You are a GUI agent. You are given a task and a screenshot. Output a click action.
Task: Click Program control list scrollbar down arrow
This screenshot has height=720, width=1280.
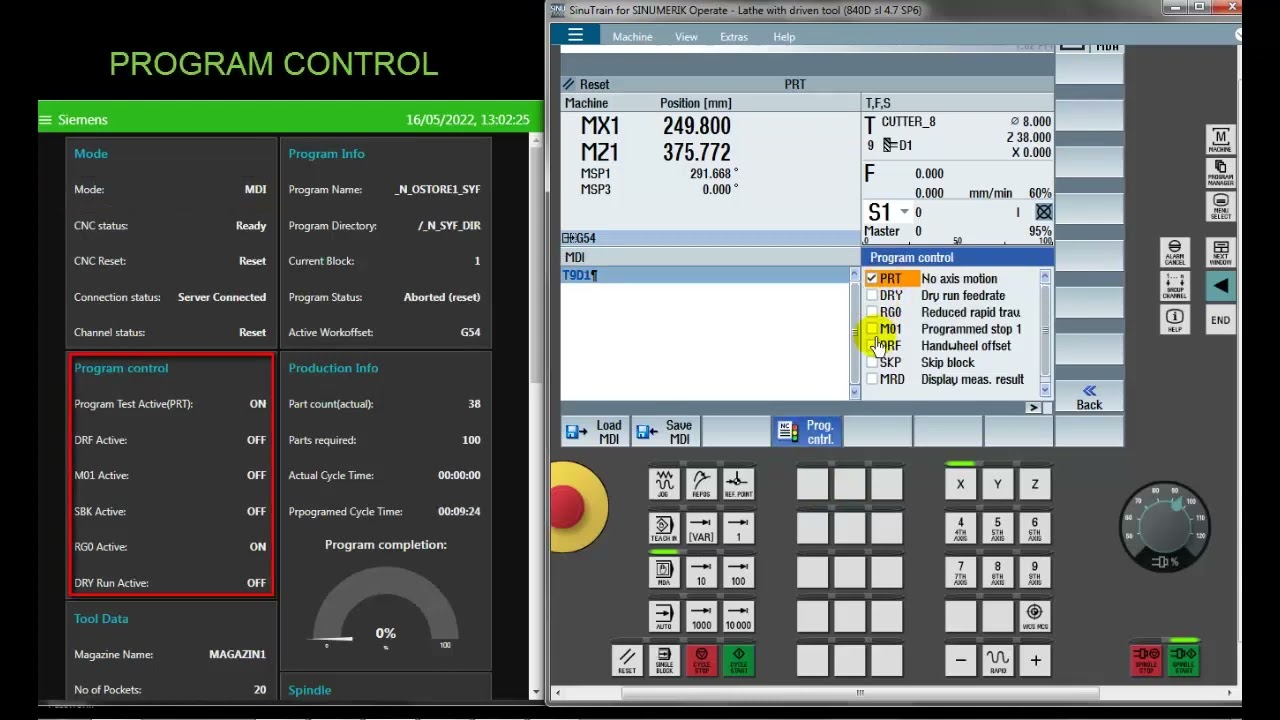1045,391
